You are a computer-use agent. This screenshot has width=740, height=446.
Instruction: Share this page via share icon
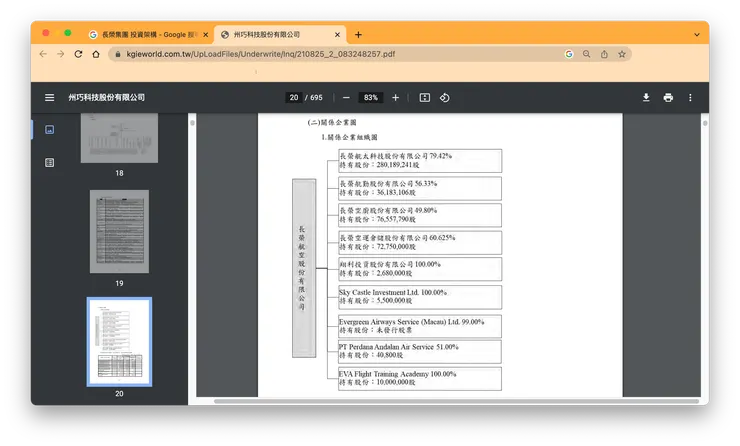click(x=604, y=54)
